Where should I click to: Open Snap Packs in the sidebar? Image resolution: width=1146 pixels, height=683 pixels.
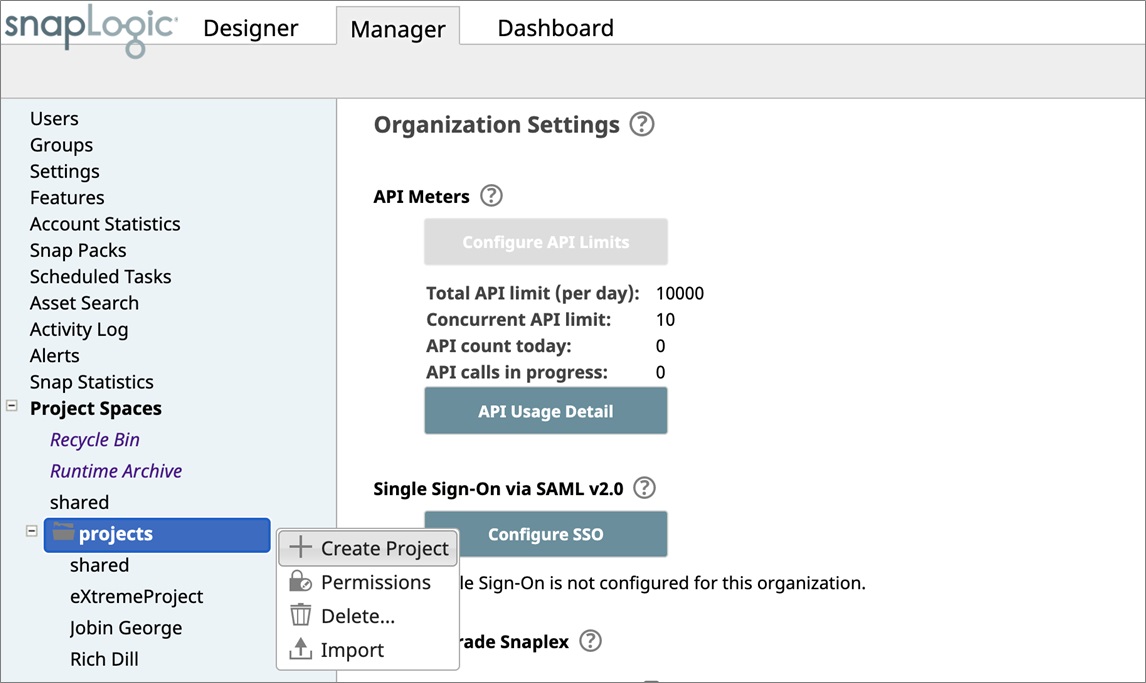pyautogui.click(x=78, y=250)
